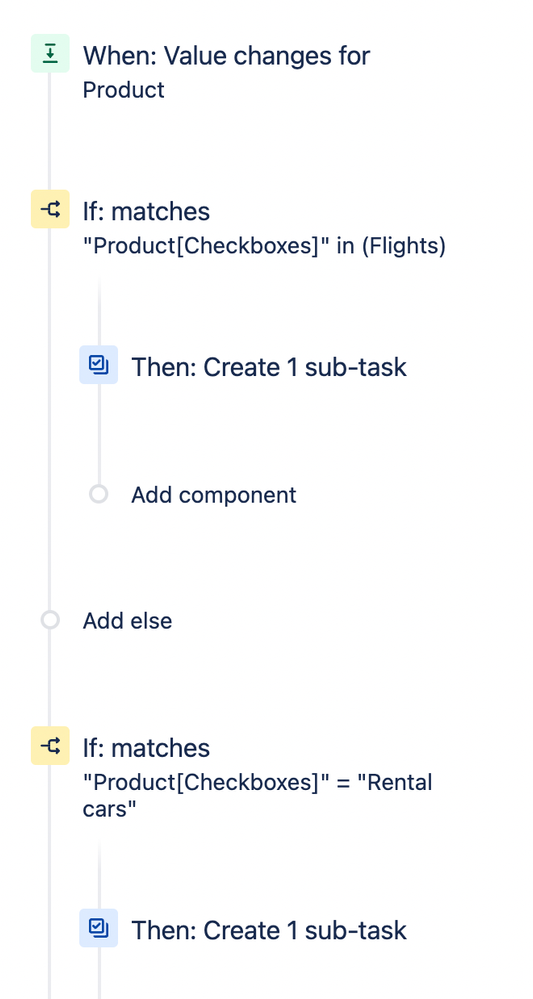Click the blue sub-task icon under Flights condition
The height and width of the screenshot is (999, 533).
tap(99, 364)
